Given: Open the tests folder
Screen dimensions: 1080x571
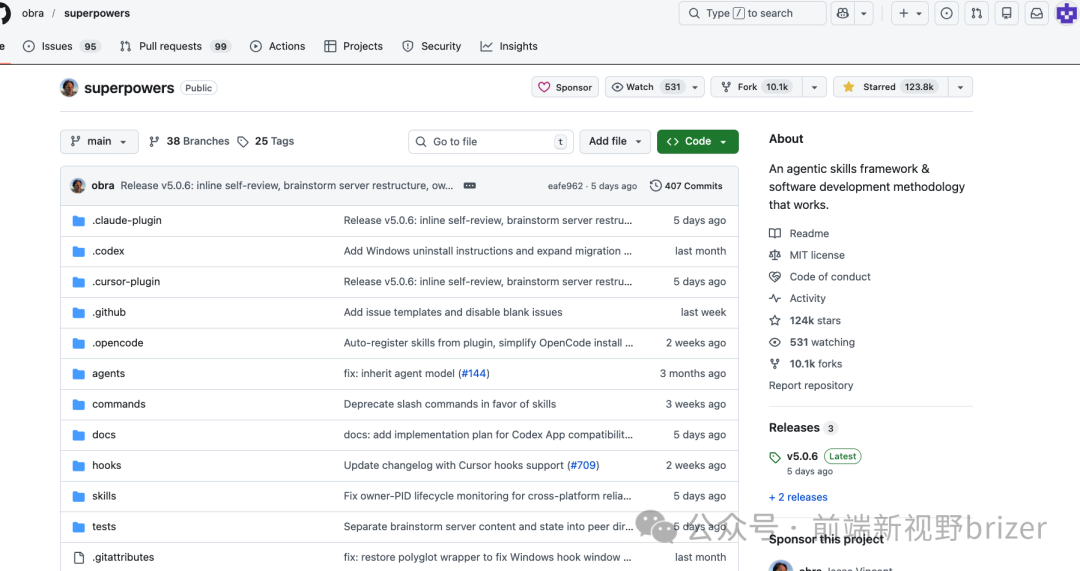Looking at the screenshot, I should (104, 527).
